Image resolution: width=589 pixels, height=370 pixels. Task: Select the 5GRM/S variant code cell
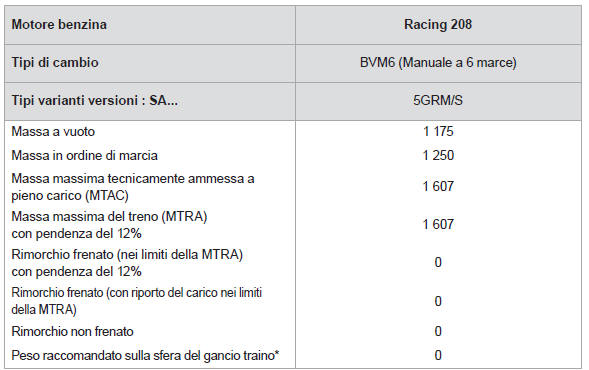(438, 101)
